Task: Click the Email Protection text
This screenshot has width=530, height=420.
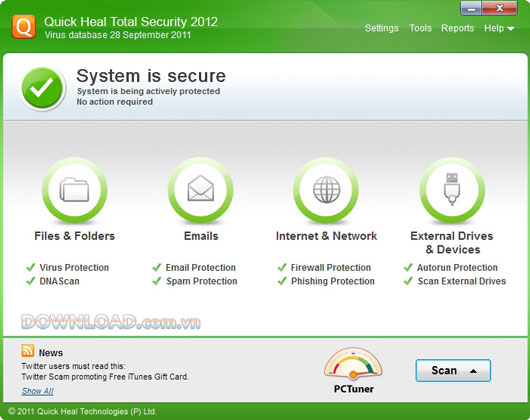Action: pos(200,268)
